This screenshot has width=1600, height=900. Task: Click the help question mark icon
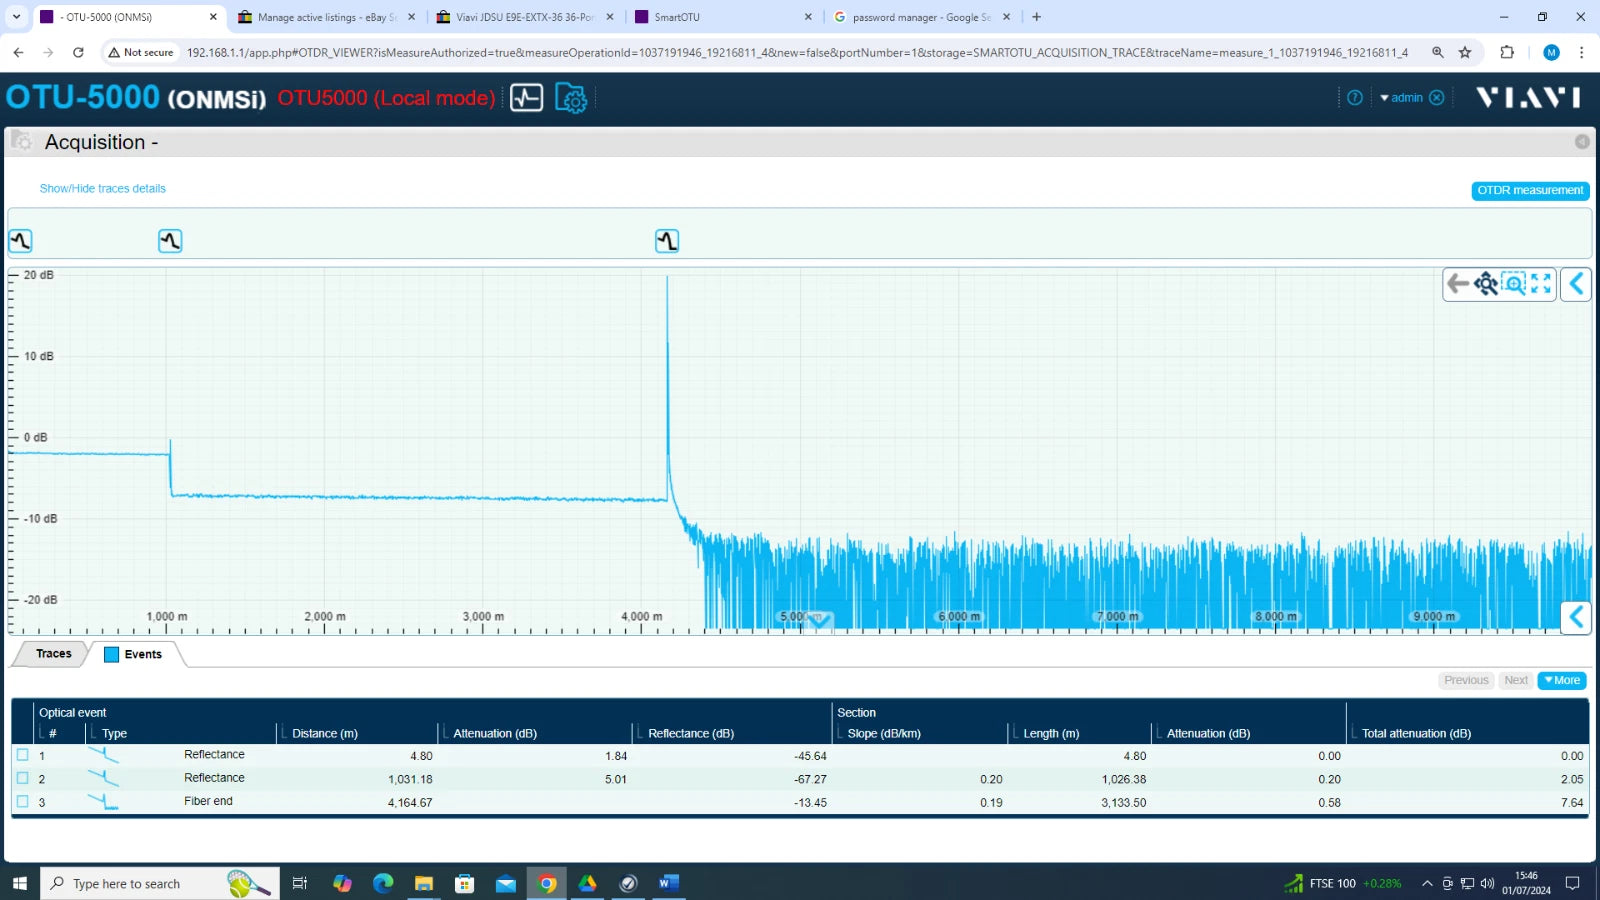[1355, 97]
